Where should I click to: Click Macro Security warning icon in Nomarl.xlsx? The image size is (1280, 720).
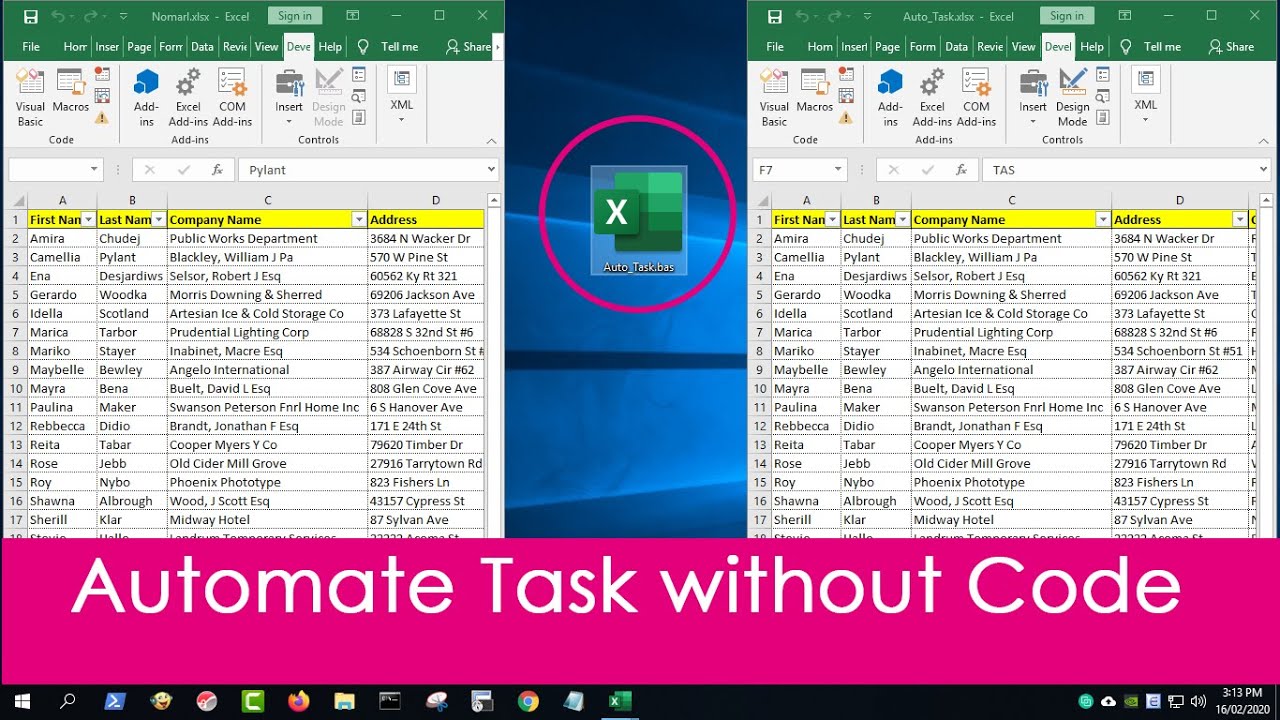(x=102, y=118)
